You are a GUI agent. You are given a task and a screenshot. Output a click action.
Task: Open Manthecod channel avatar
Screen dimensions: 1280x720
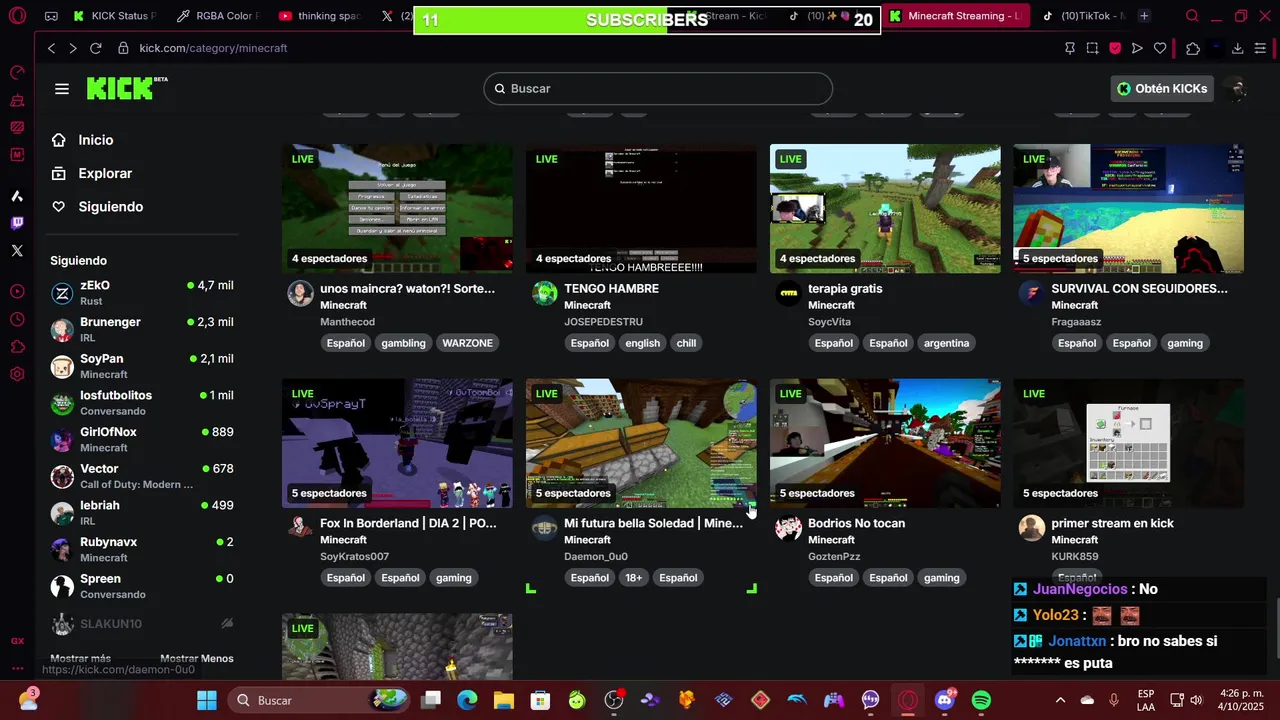point(300,293)
